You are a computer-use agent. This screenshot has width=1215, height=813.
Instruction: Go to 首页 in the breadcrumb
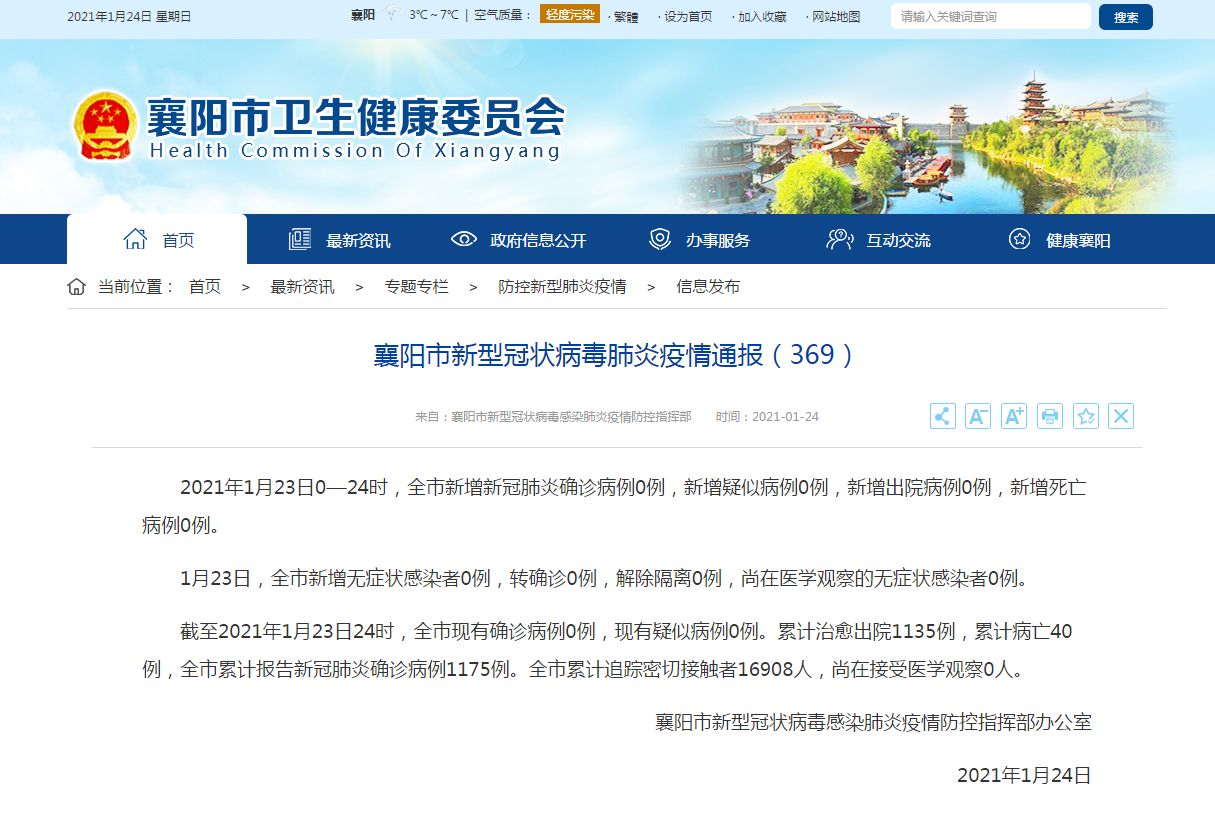(x=205, y=287)
